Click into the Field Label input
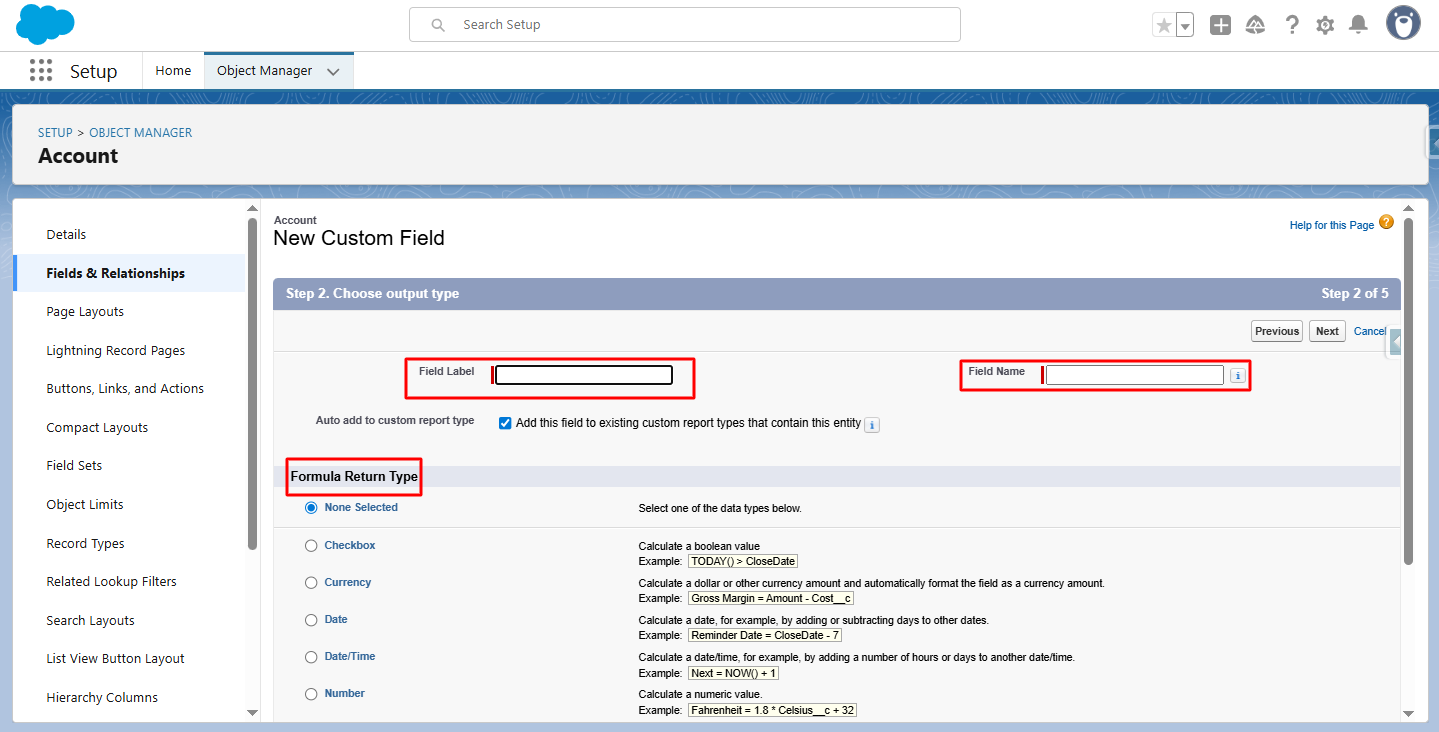 583,375
